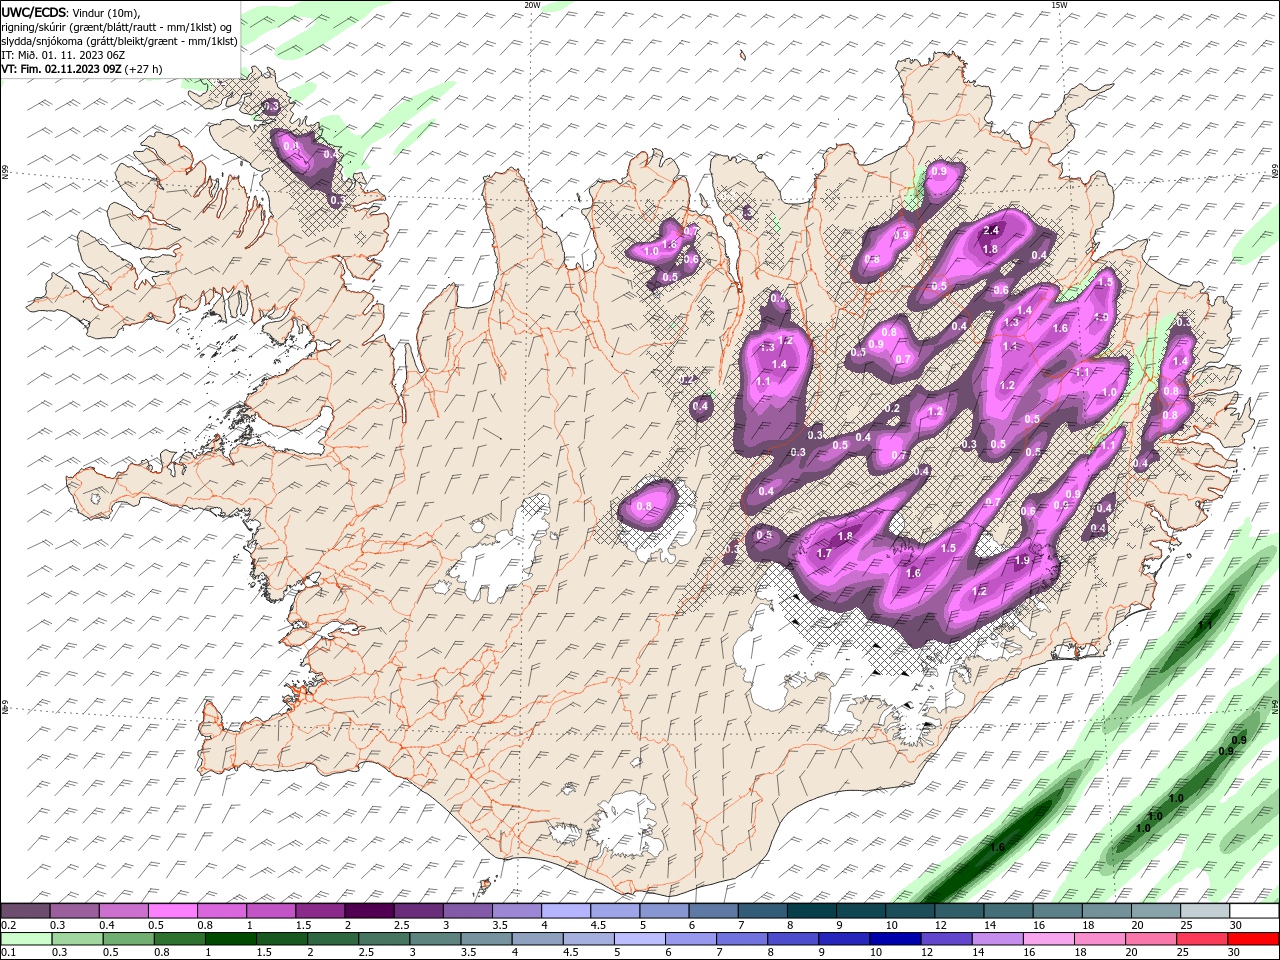
Task: Pick the darkest green 1 swatch, lower legend
Action: coord(230,939)
